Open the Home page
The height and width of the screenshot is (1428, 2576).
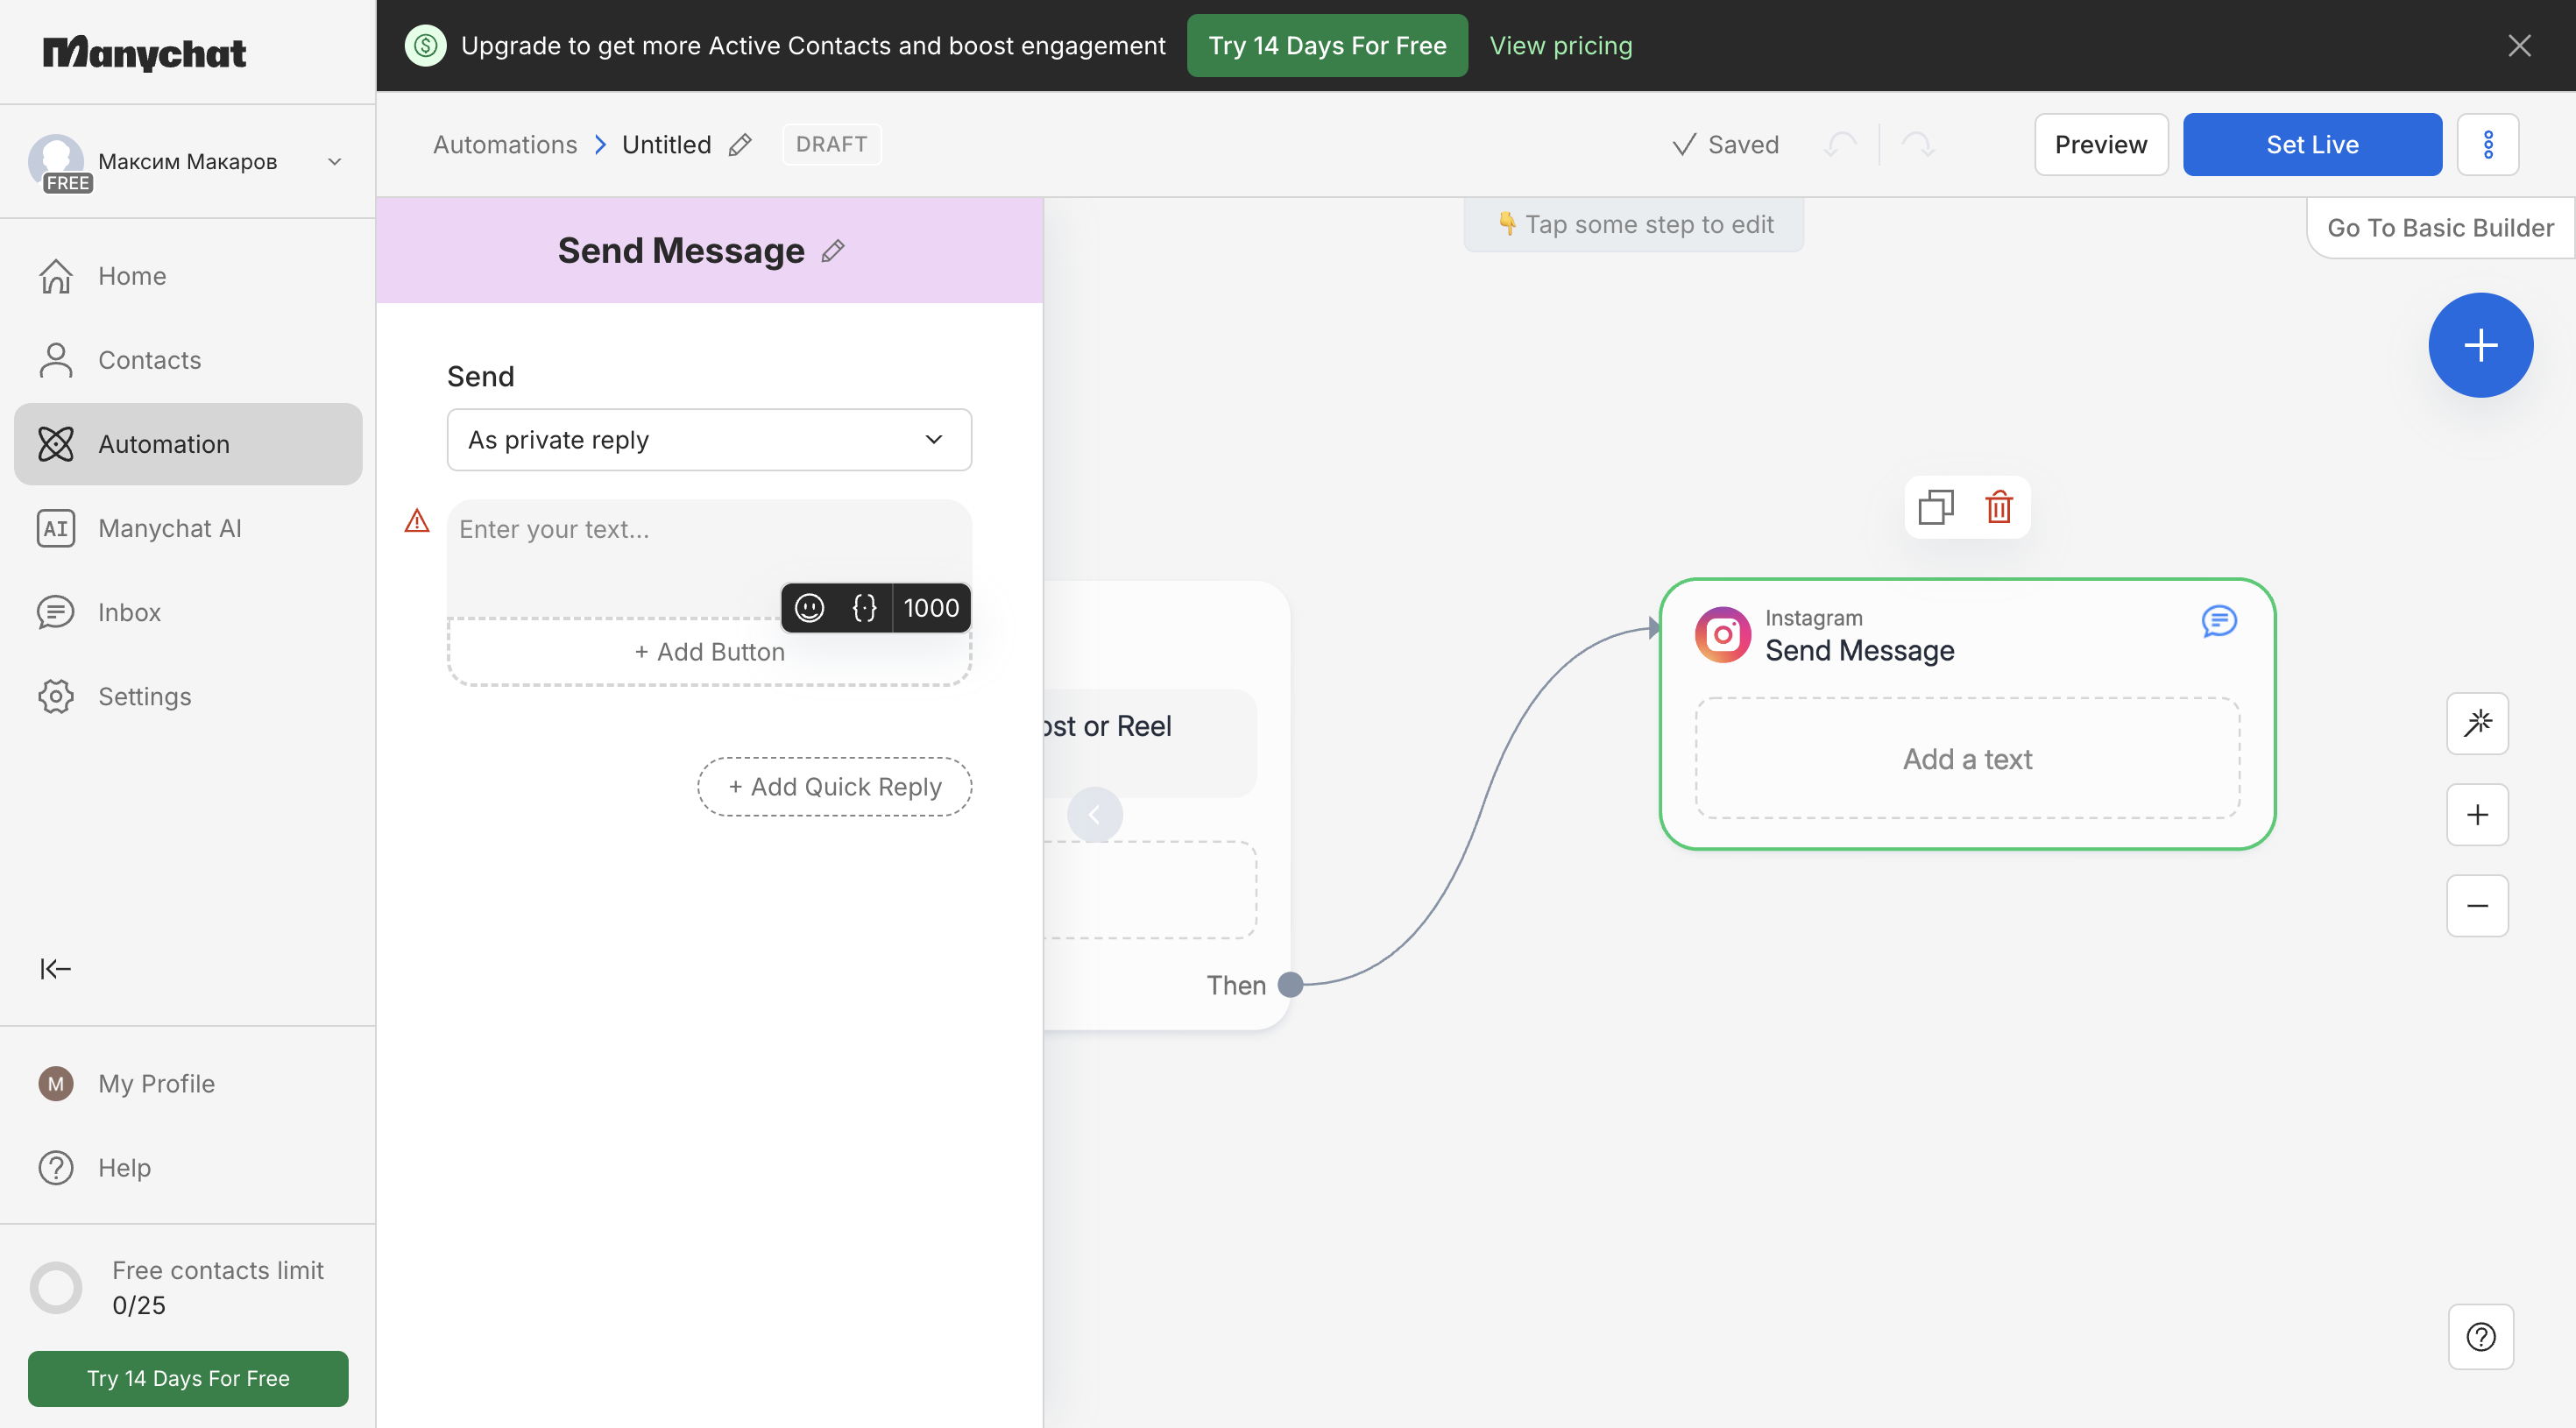pyautogui.click(x=188, y=276)
